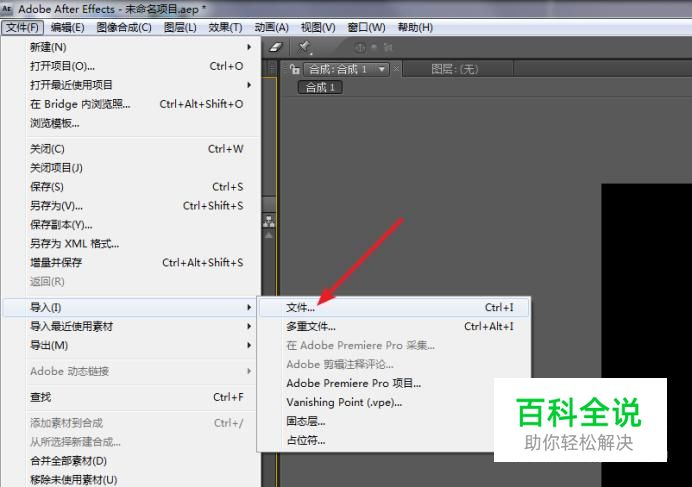Choose 关闭(C) in the File menu
Viewport: 692px width, 487px height.
(131, 149)
